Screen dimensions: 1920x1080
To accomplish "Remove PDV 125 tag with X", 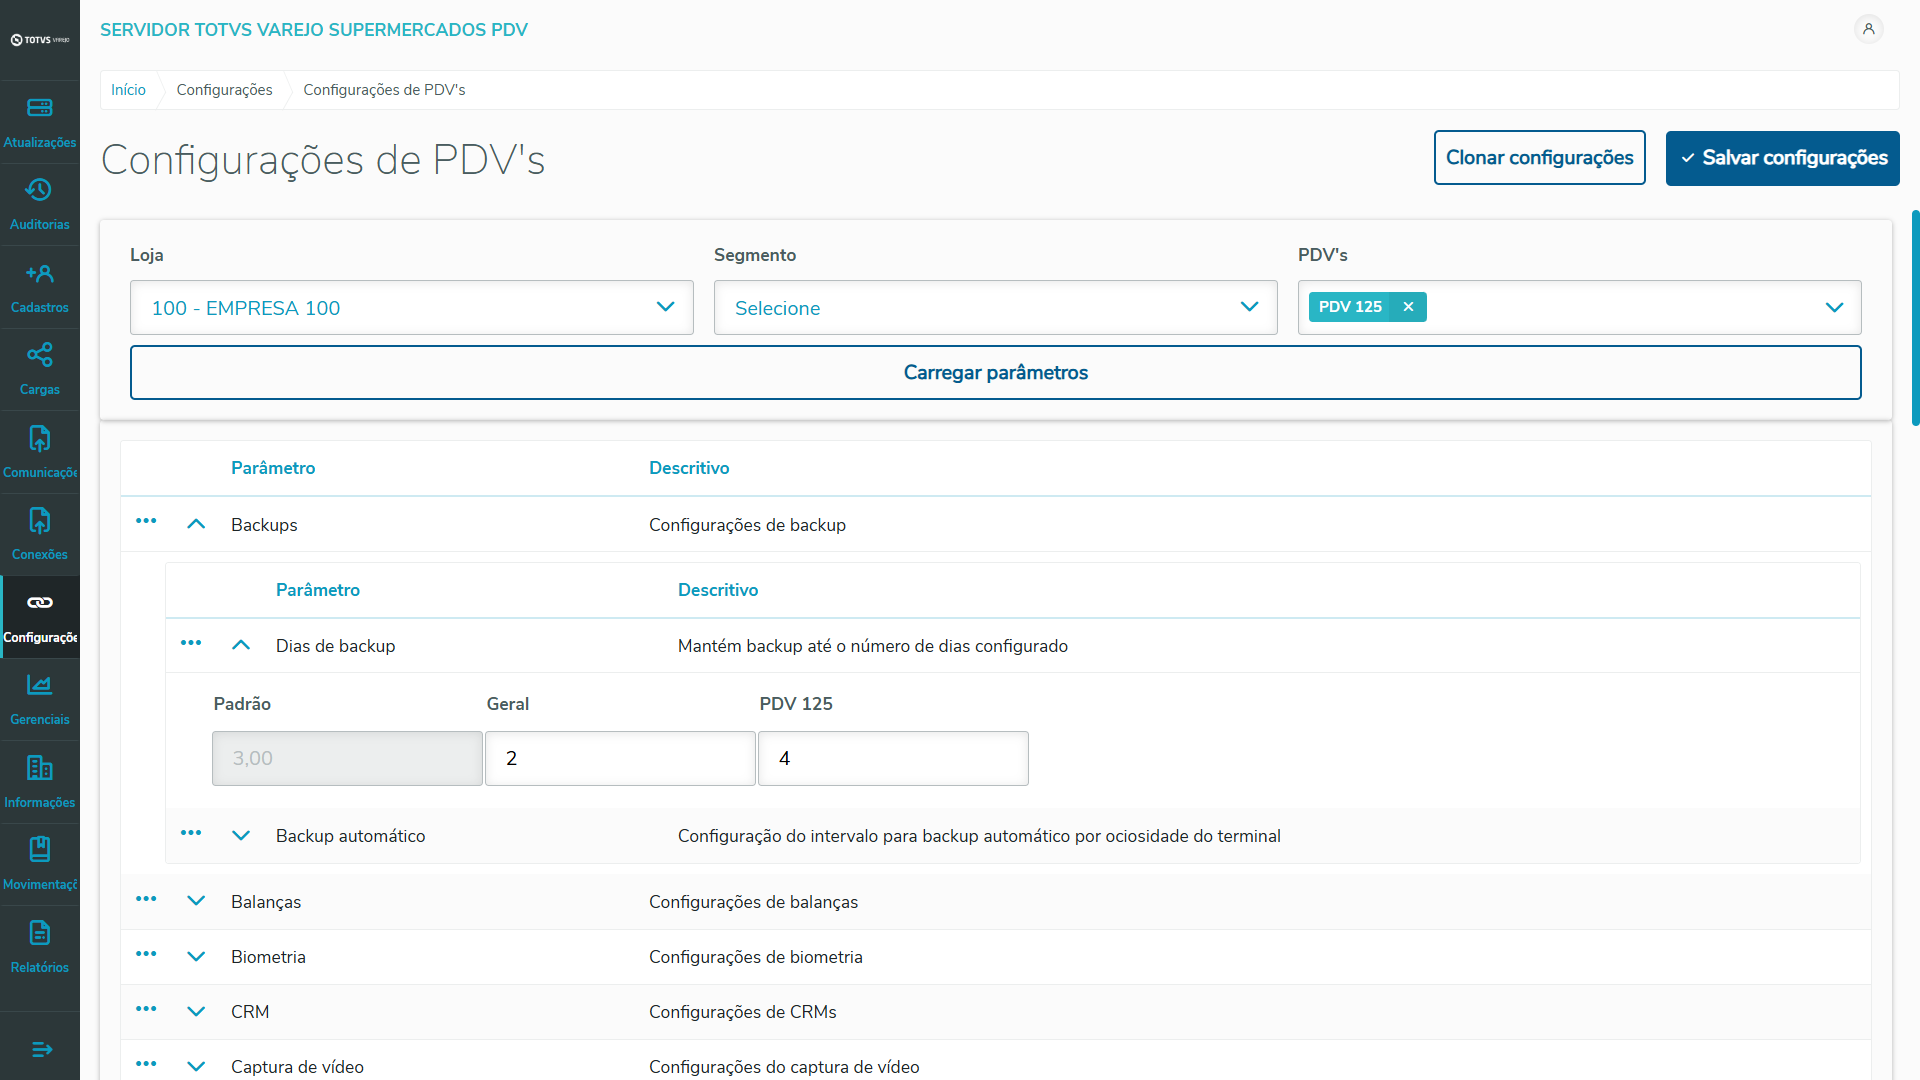I will pos(1408,307).
